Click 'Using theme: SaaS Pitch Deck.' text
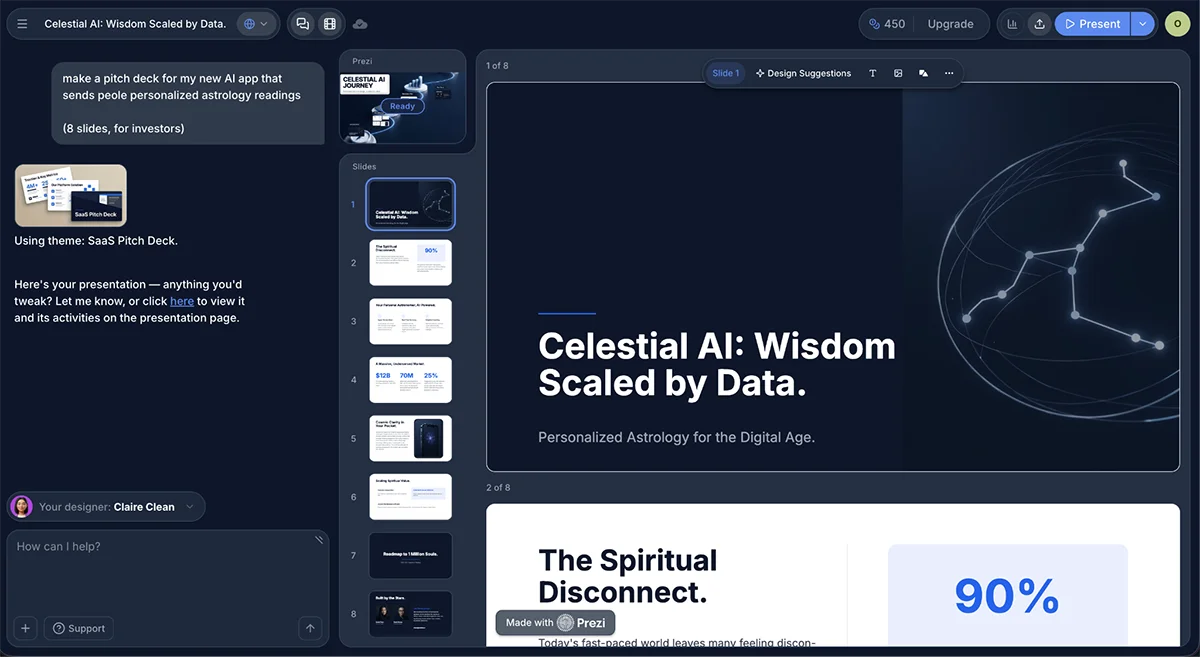 (96, 241)
